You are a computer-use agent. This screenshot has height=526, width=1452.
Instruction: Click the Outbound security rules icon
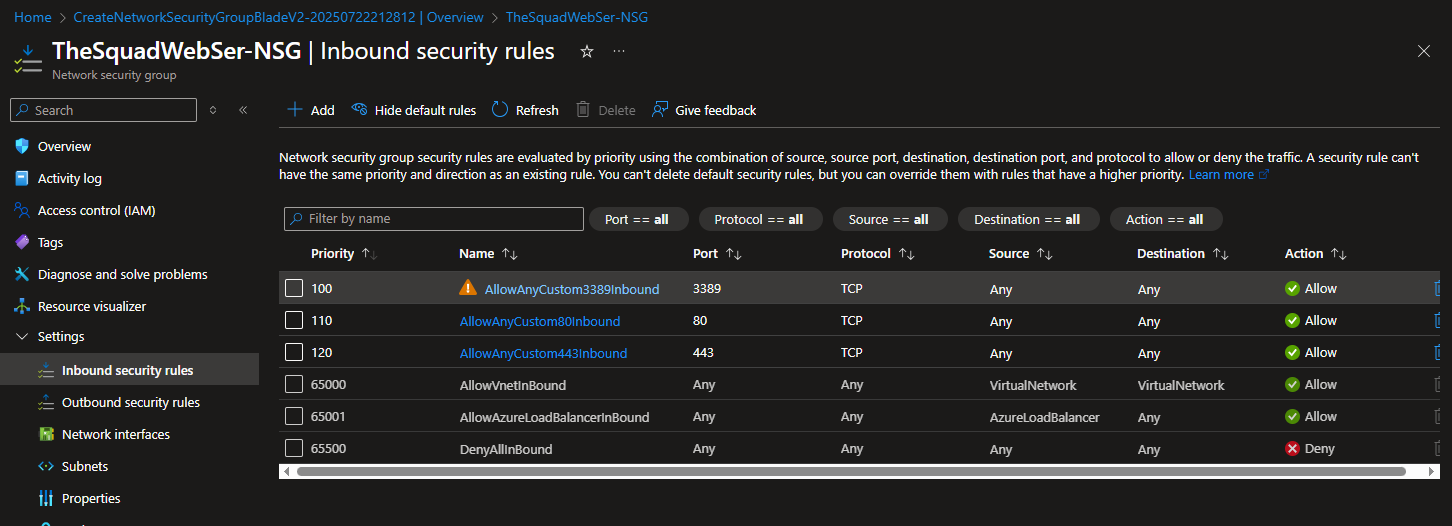tap(46, 402)
